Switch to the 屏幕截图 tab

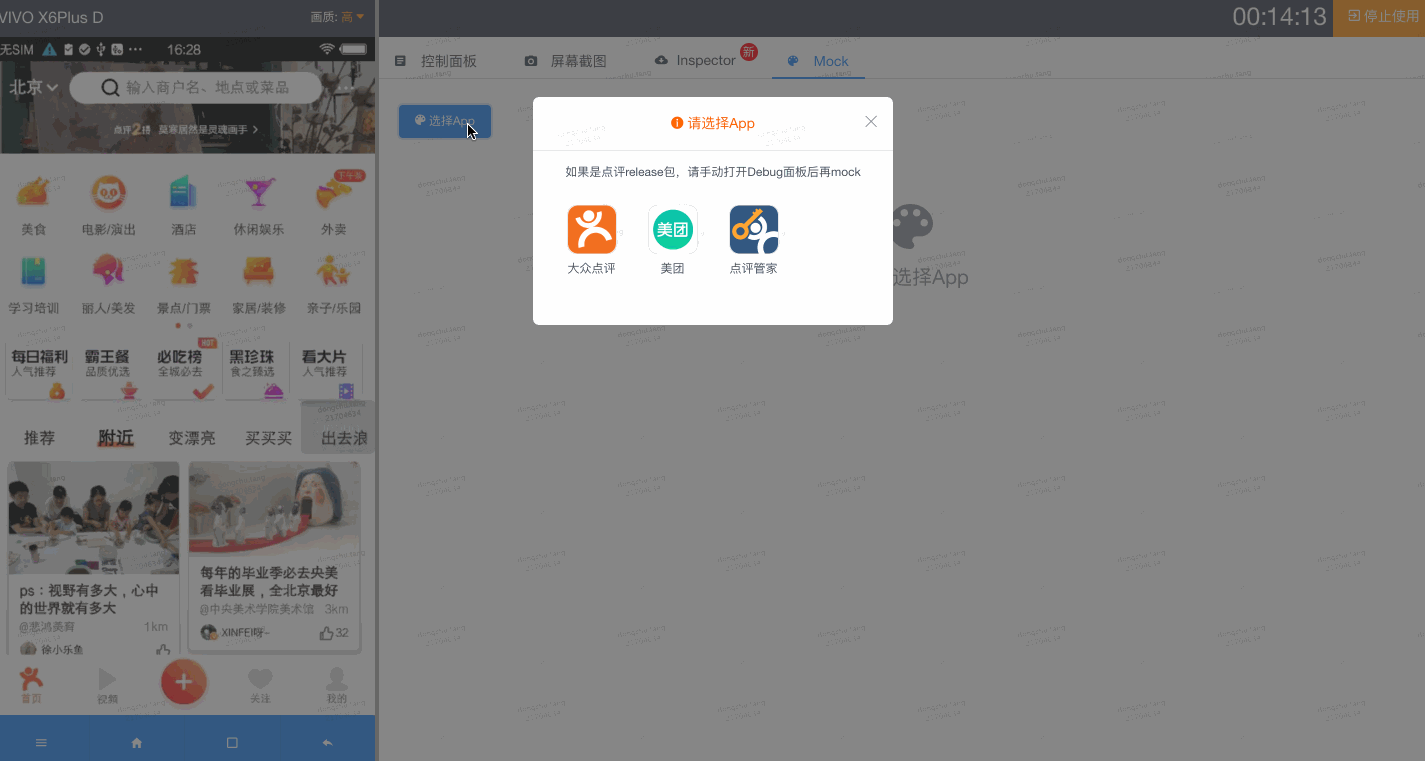pyautogui.click(x=566, y=61)
